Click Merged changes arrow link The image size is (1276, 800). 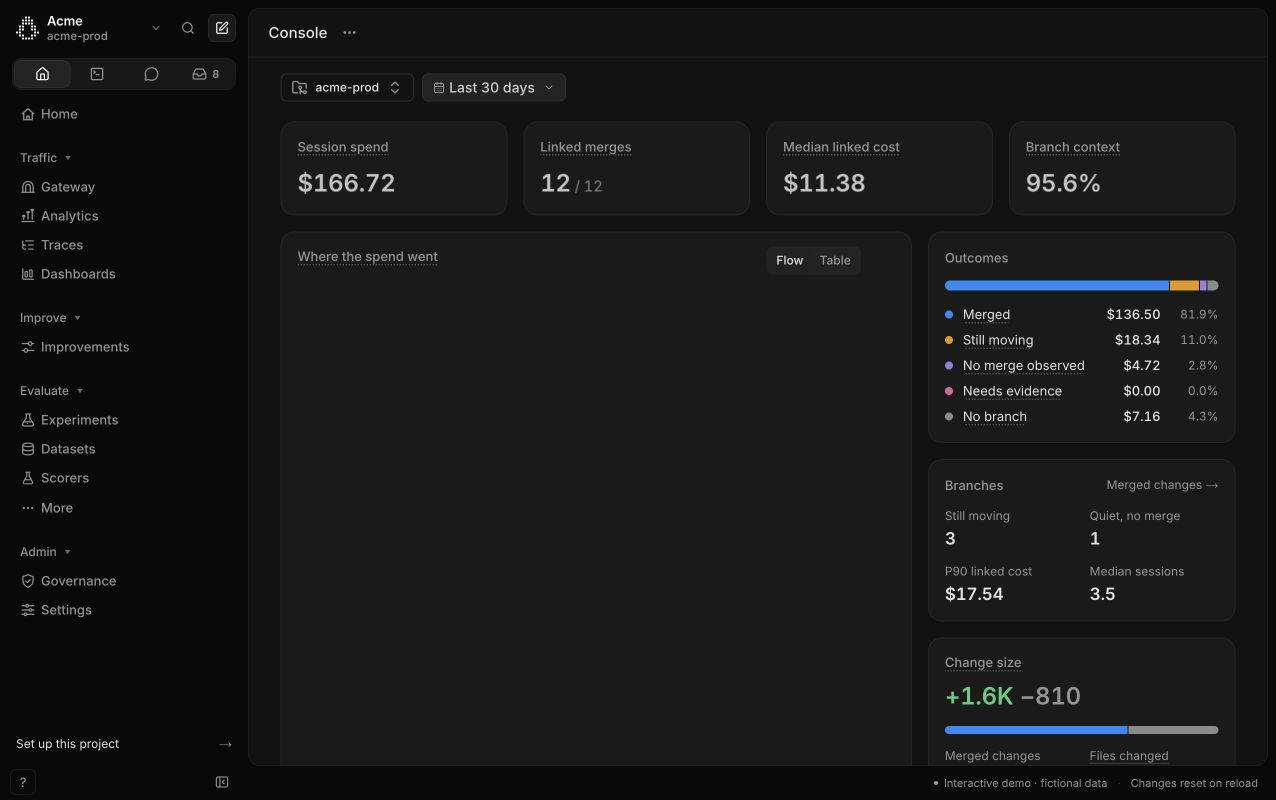coord(1162,485)
